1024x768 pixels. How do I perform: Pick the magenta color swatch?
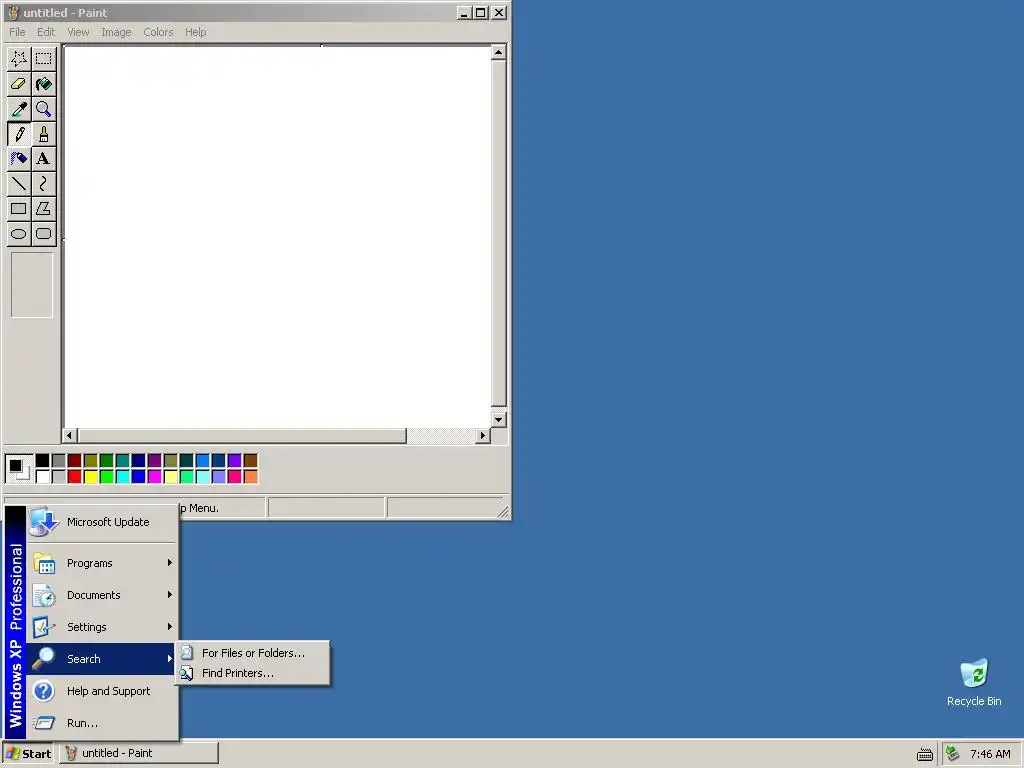click(155, 477)
